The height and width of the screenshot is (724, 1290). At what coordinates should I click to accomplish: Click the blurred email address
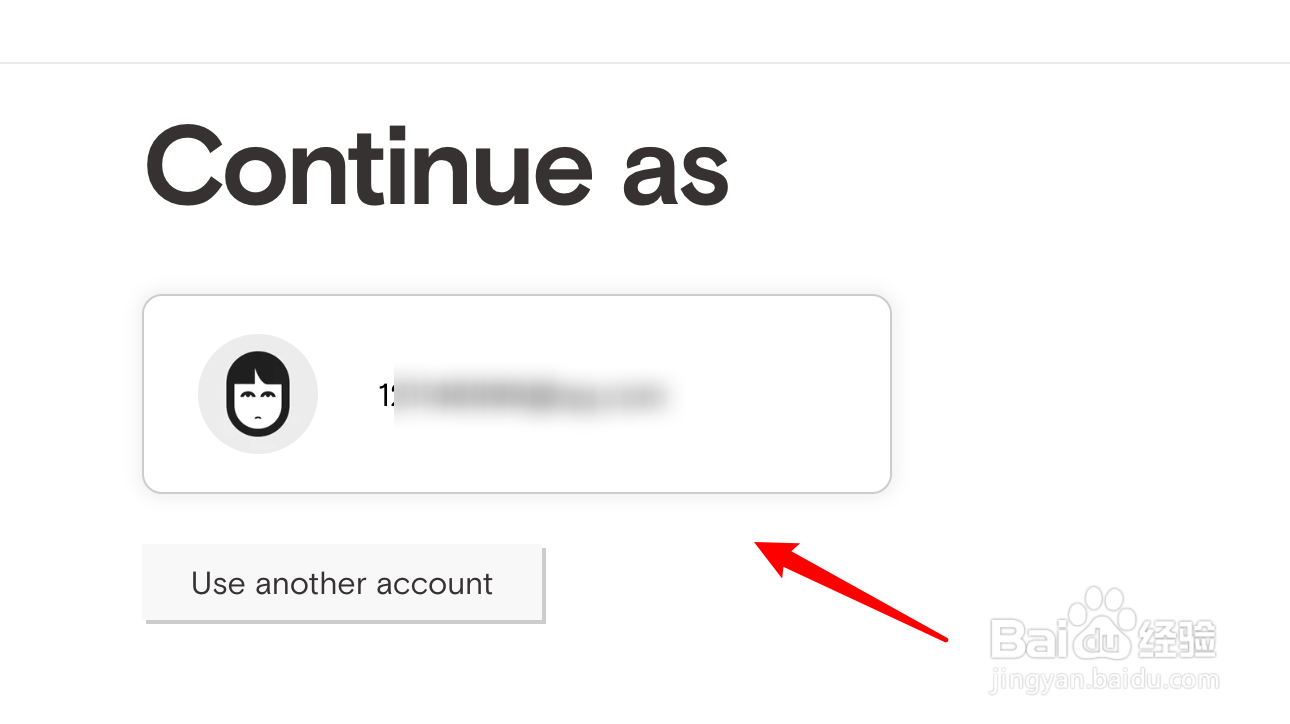pyautogui.click(x=520, y=395)
